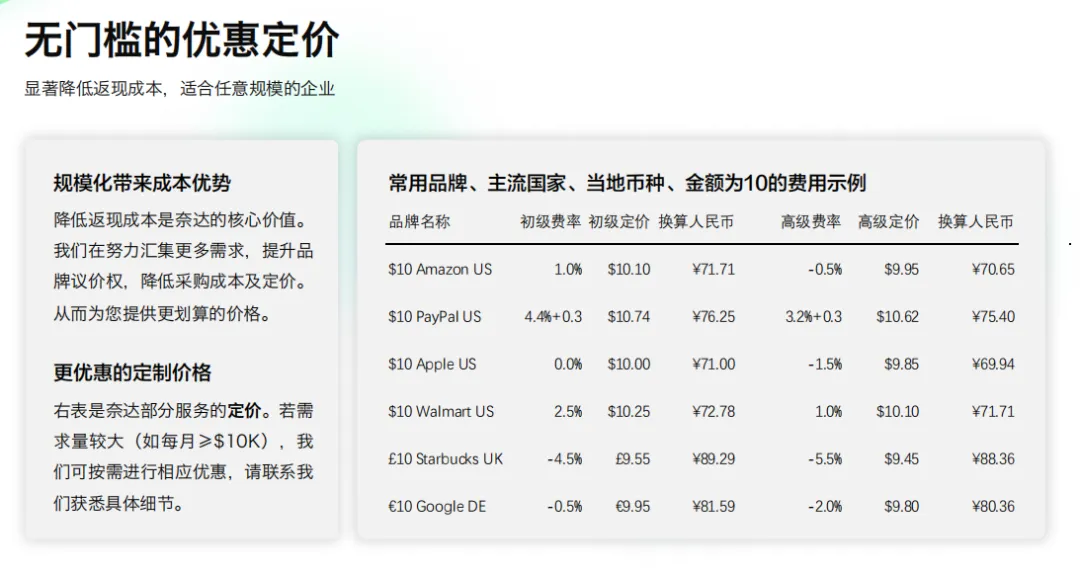1080x574 pixels.
Task: Click the ¥71.00 value
Action: tap(714, 365)
